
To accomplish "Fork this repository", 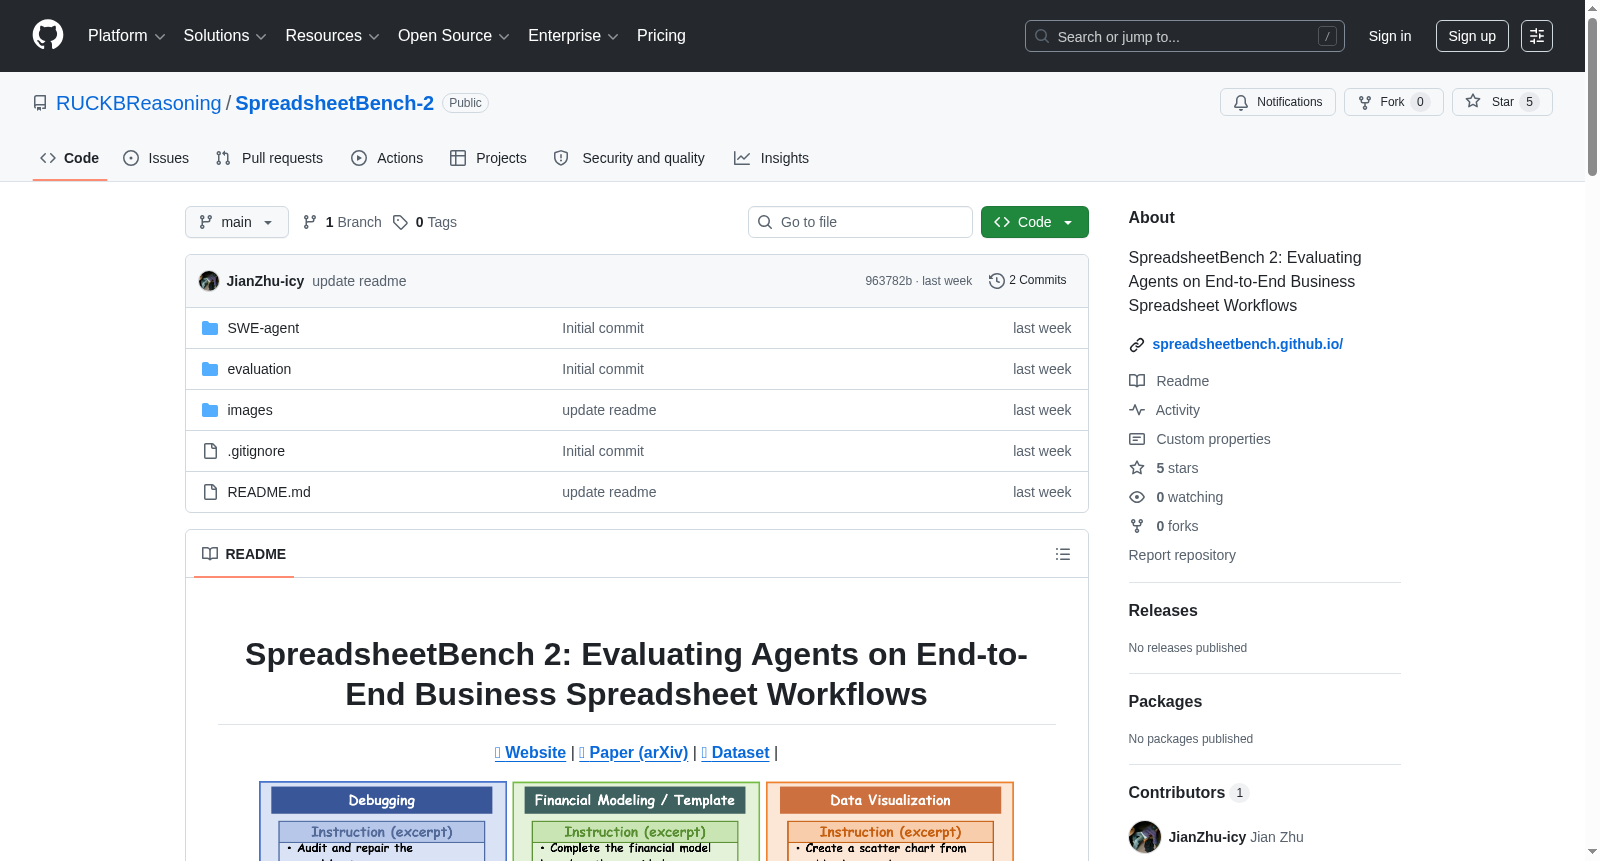I will [x=1393, y=102].
